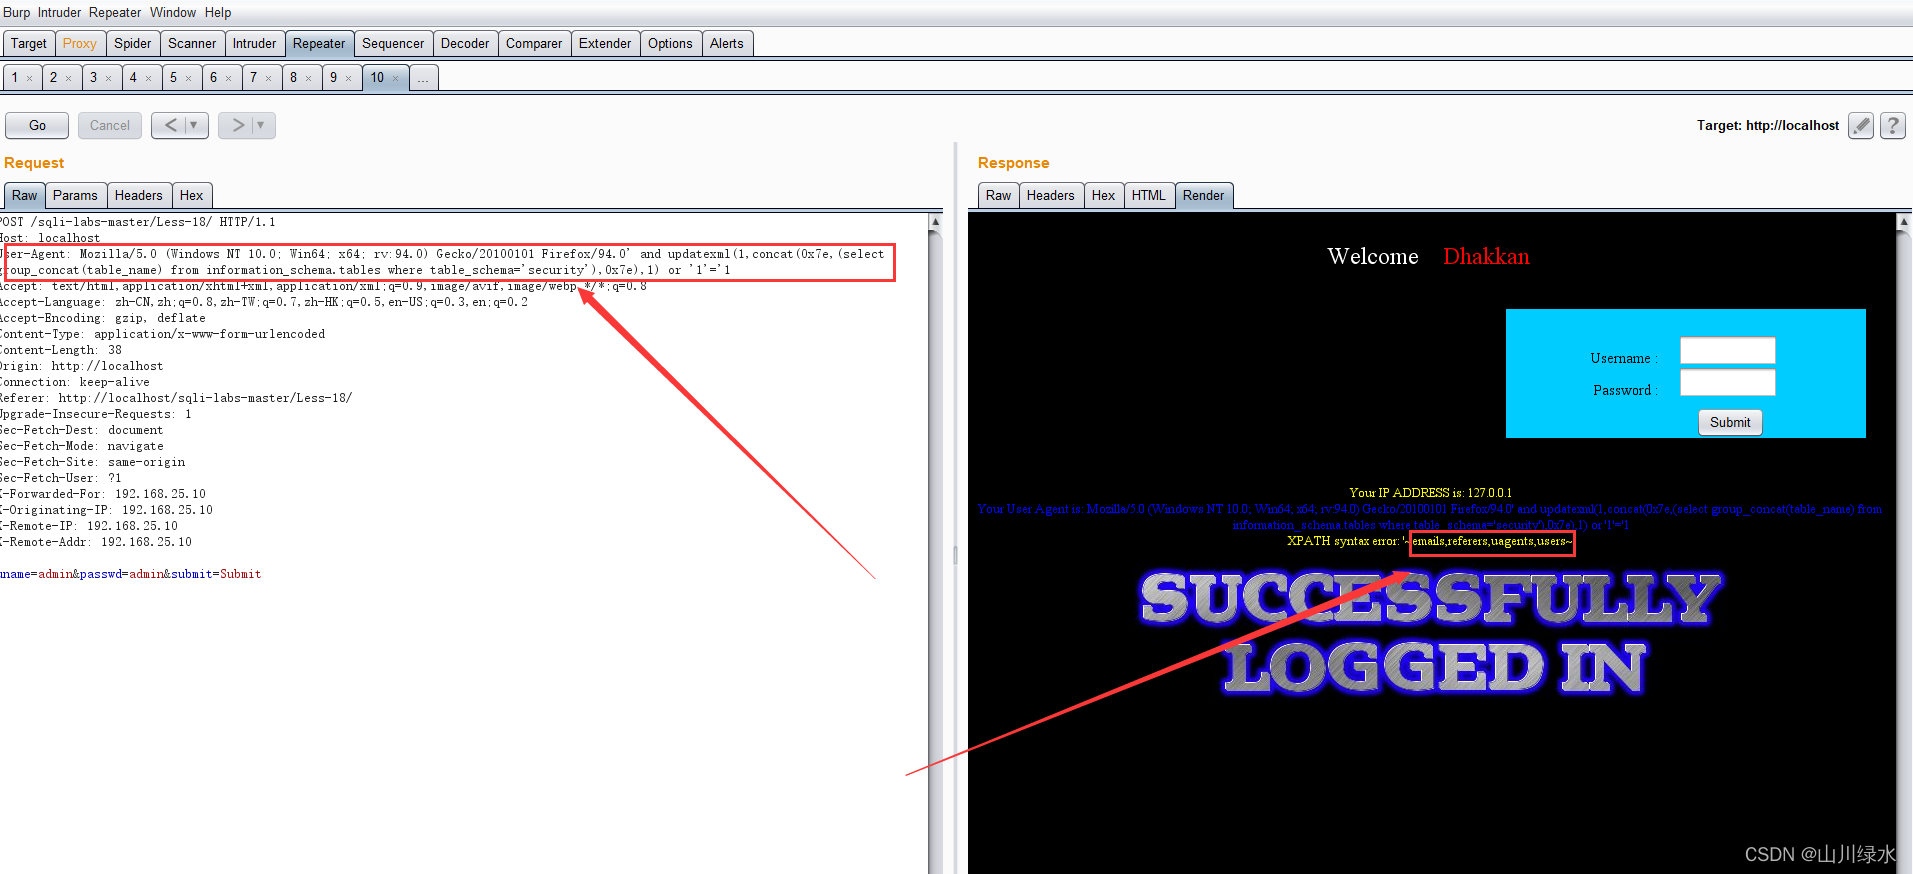Close repeater tab 1

click(x=30, y=78)
